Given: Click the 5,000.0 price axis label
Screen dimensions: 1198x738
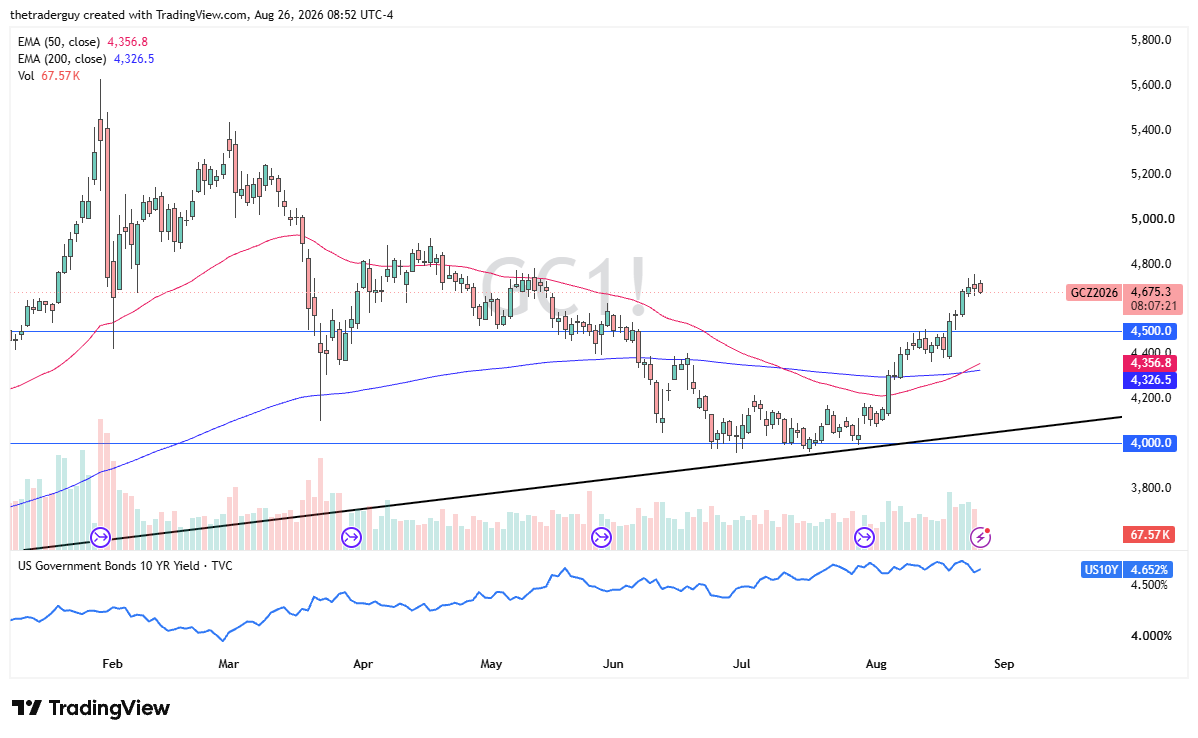Looking at the screenshot, I should tap(1152, 219).
